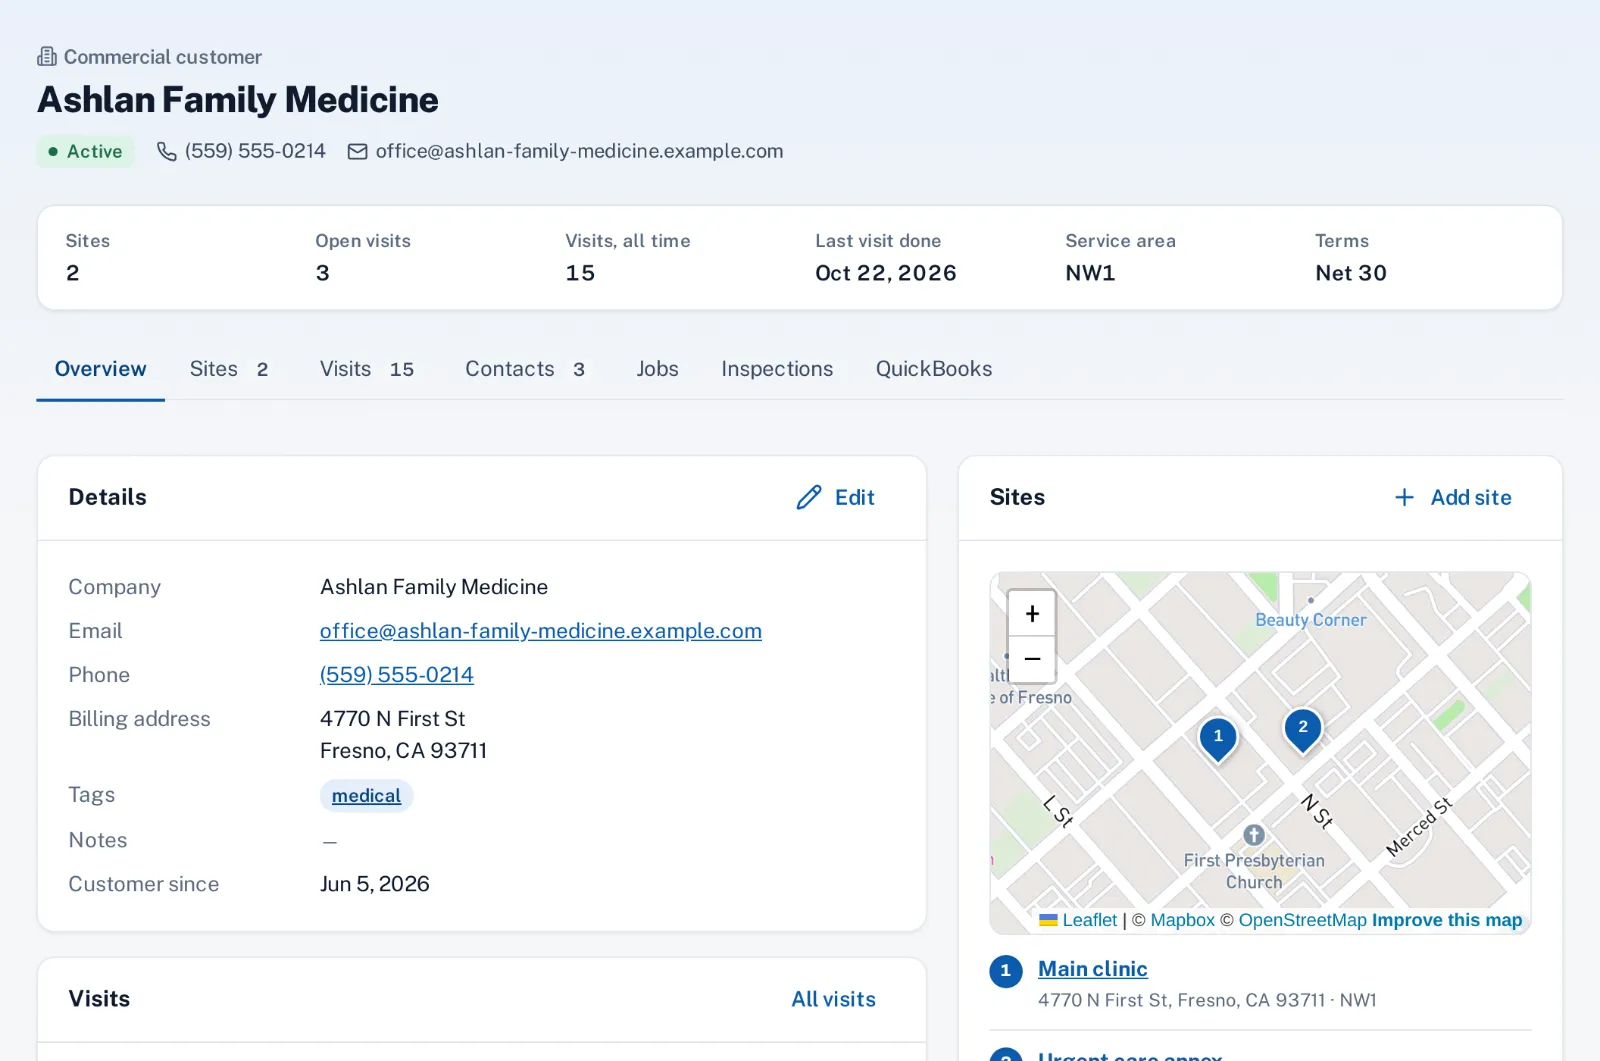Open the QuickBooks tab
The height and width of the screenshot is (1061, 1600).
[934, 369]
